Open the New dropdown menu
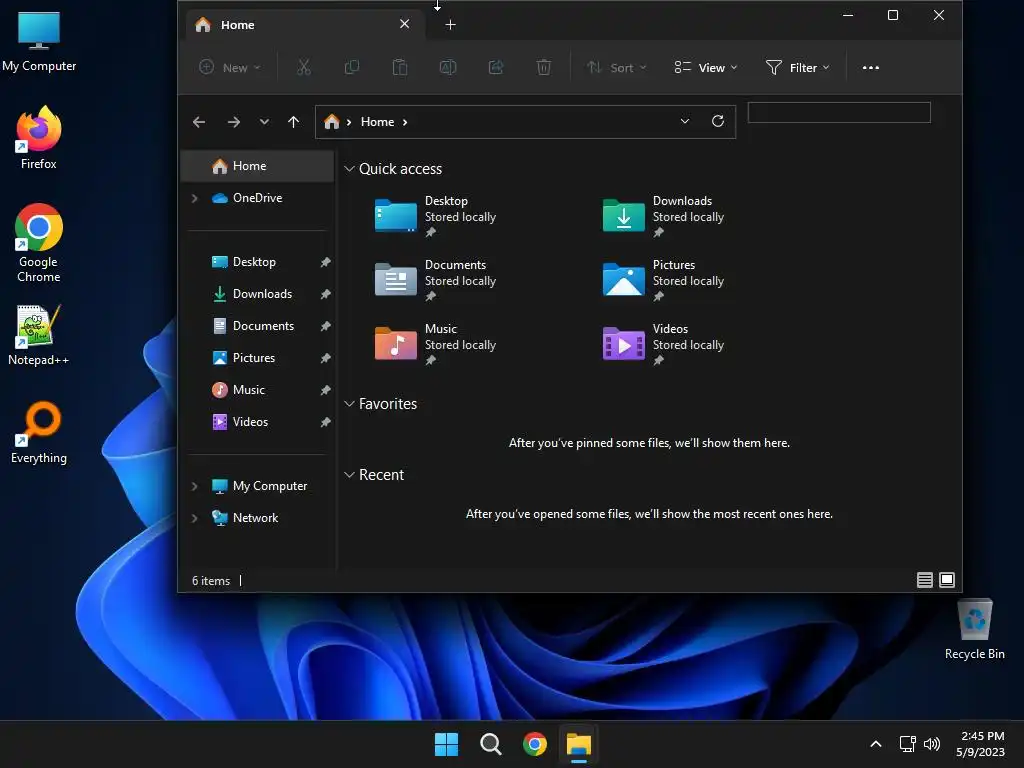 pos(230,67)
